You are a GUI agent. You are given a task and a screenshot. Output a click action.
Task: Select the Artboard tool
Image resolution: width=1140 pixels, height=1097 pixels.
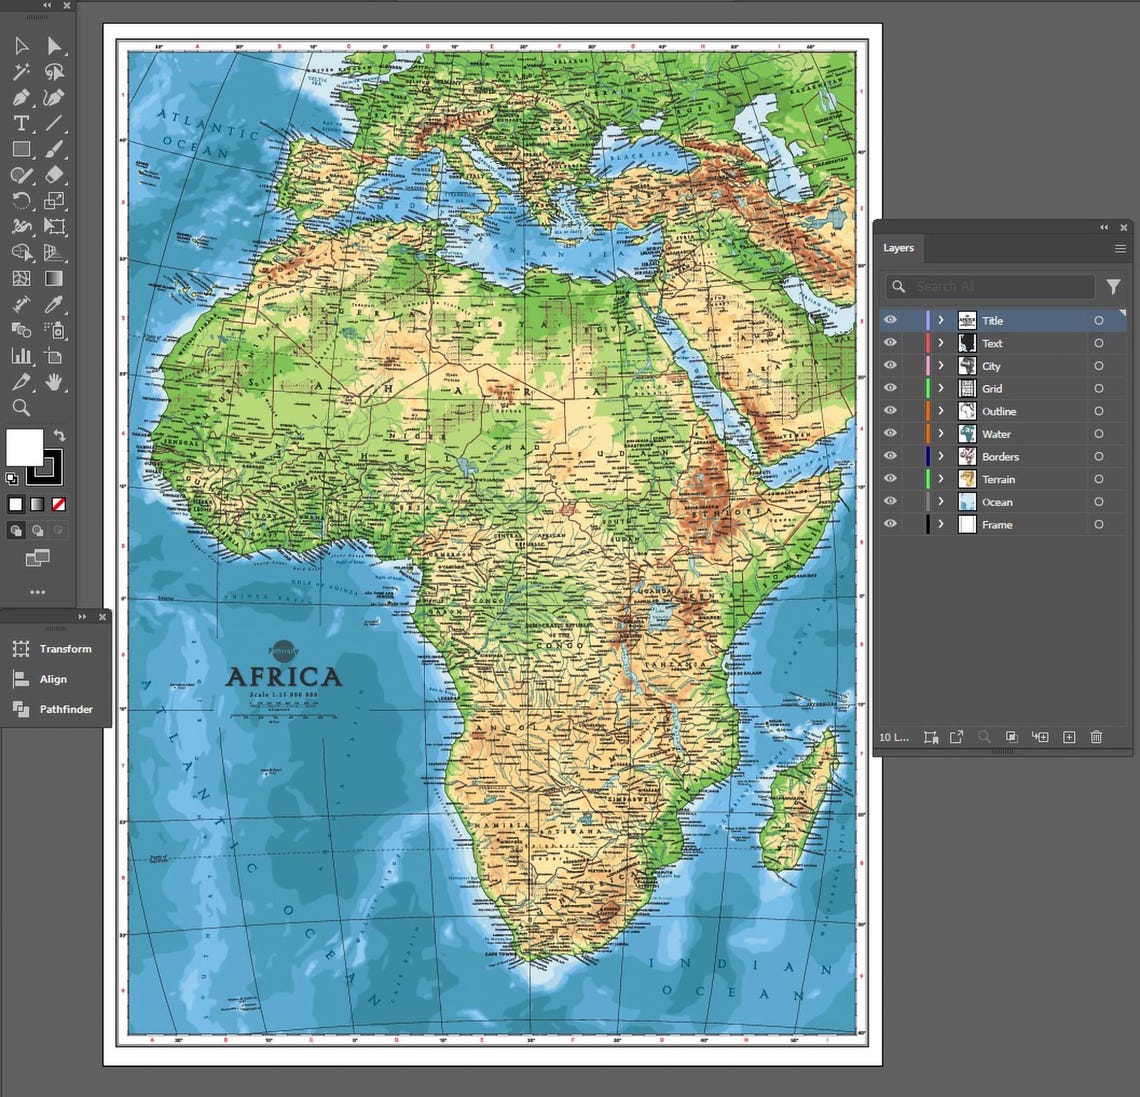(54, 356)
